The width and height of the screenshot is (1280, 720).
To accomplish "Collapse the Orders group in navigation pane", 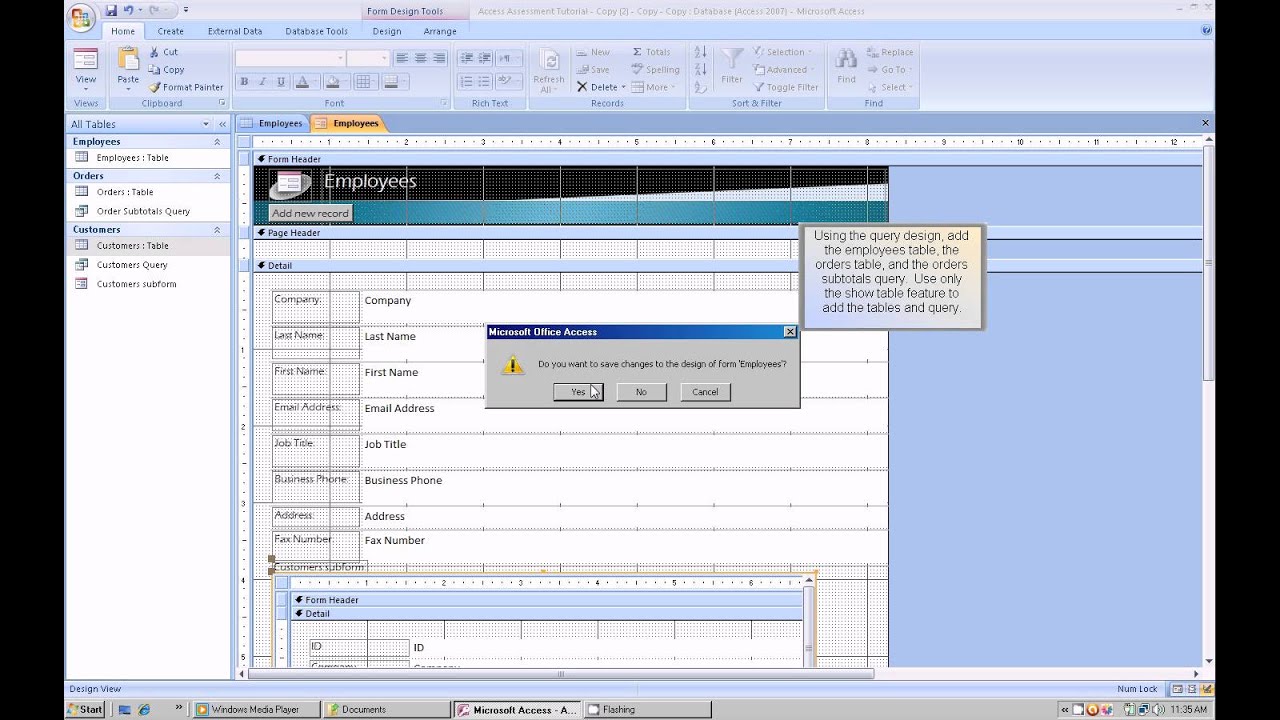I will tap(217, 176).
